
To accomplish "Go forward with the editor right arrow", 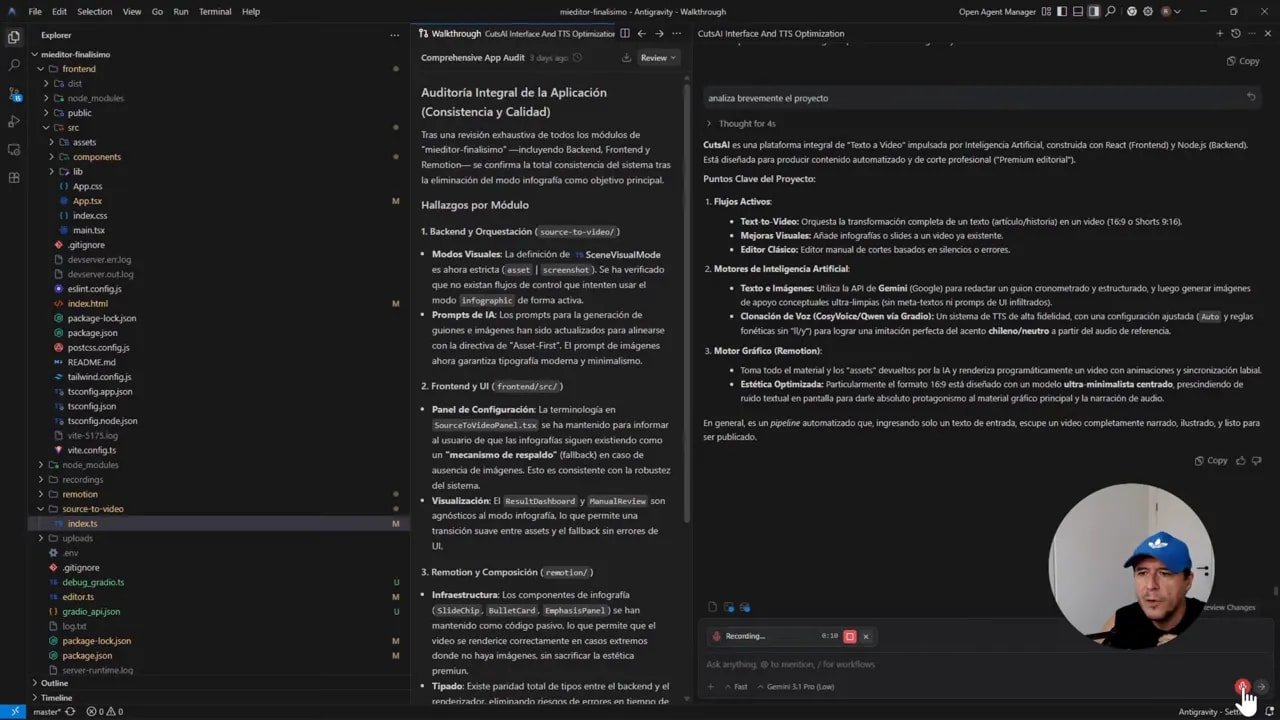I will pyautogui.click(x=659, y=33).
